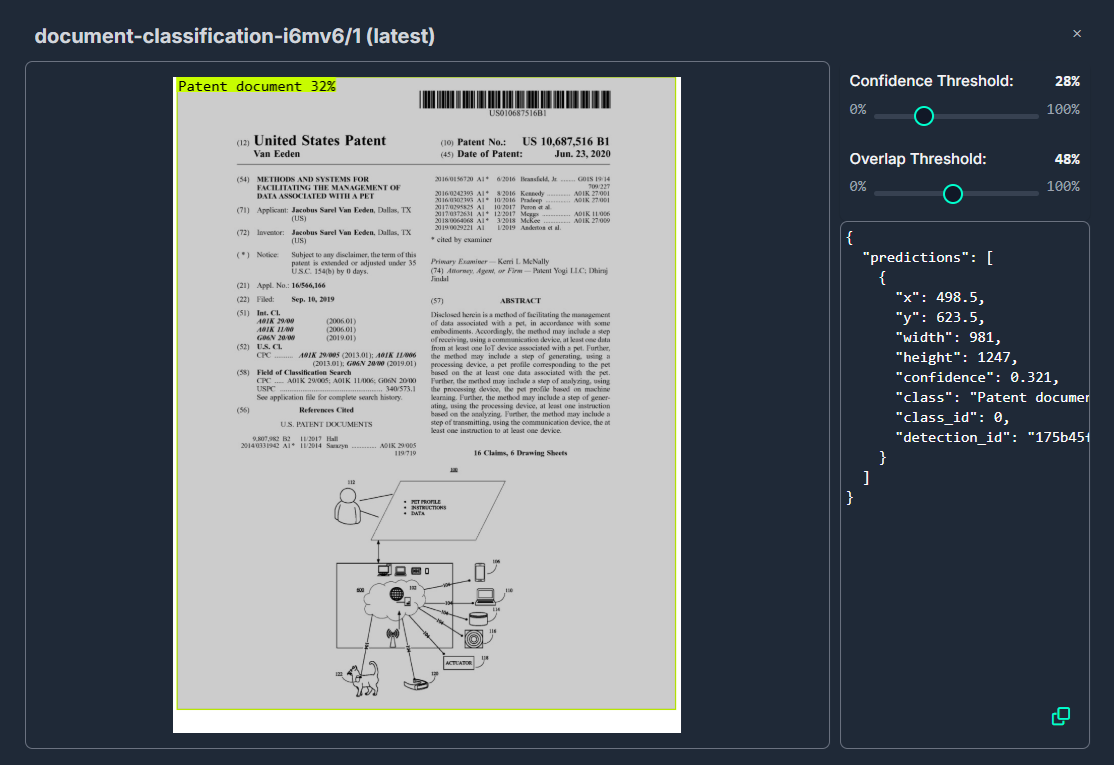Viewport: 1114px width, 765px height.
Task: Adjust the Overlap Threshold slider handle
Action: pyautogui.click(x=953, y=193)
